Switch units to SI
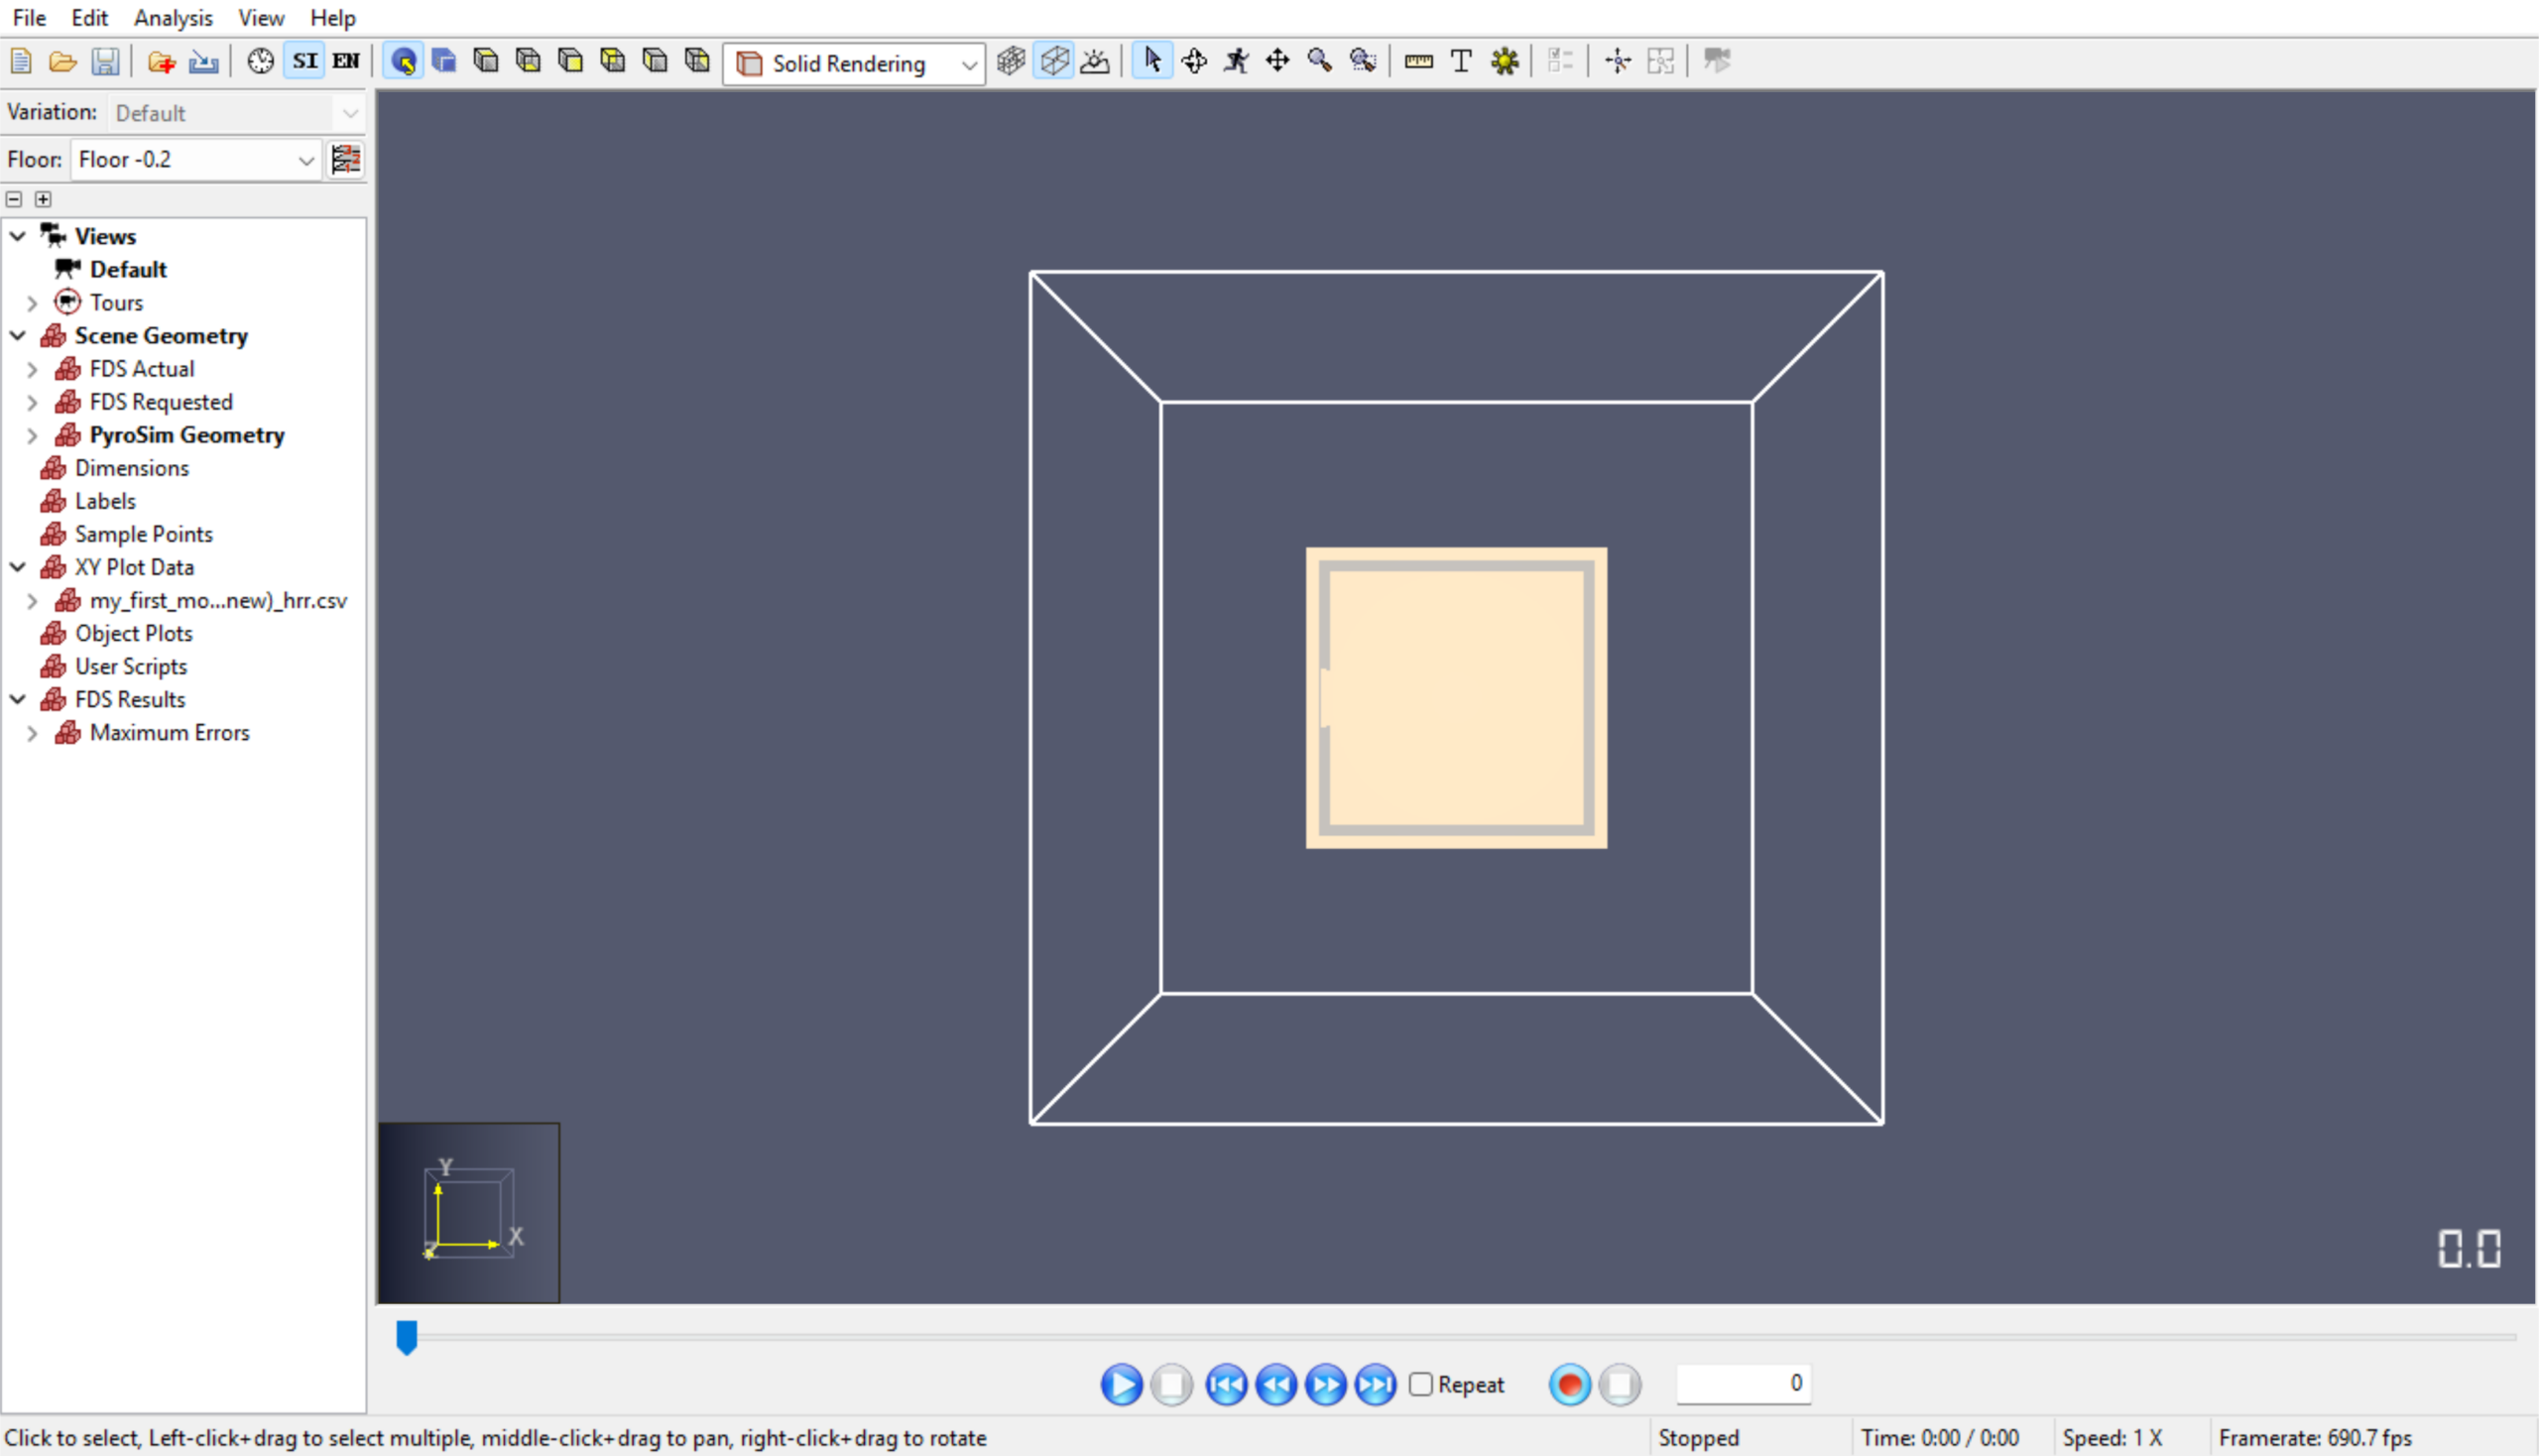The height and width of the screenshot is (1456, 2539). click(305, 62)
